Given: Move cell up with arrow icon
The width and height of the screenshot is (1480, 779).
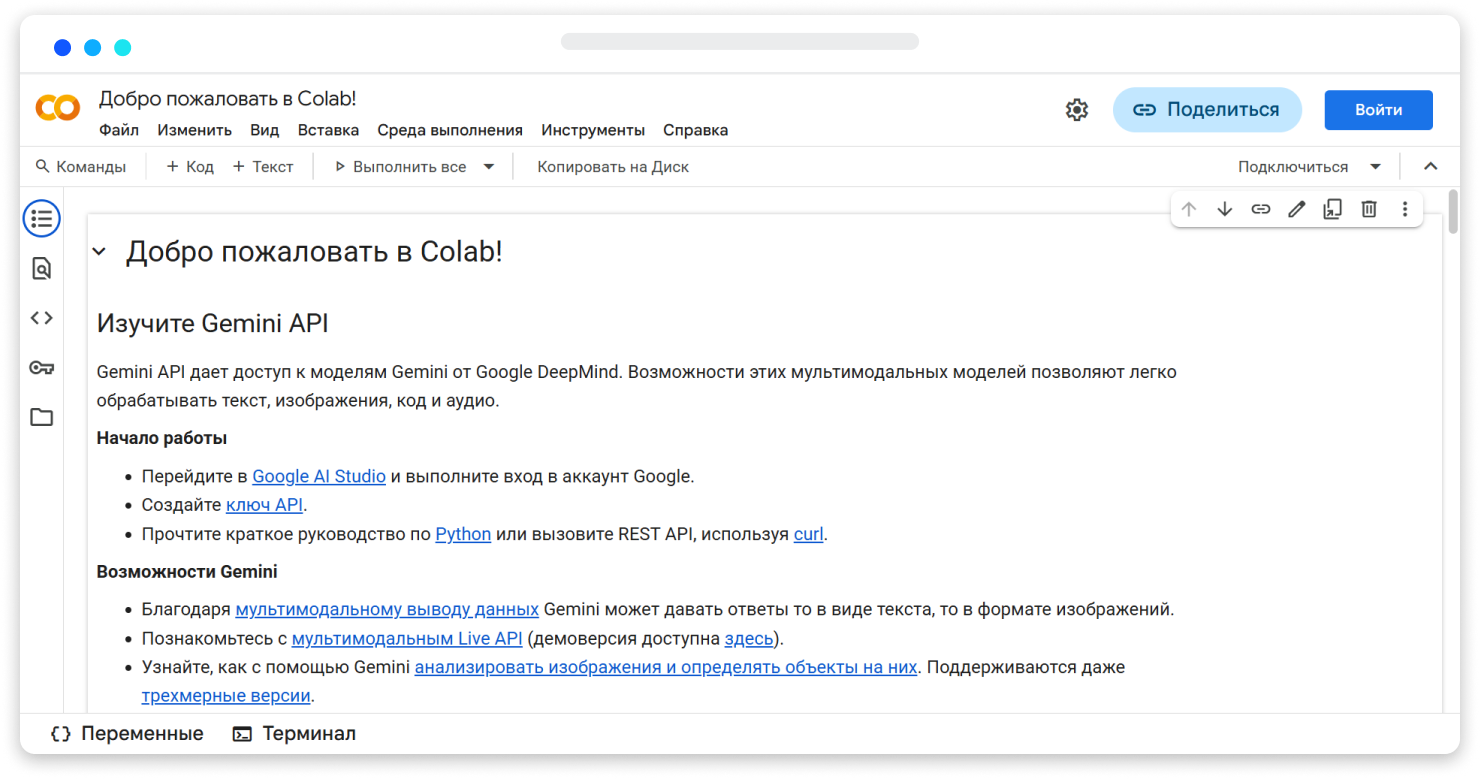Looking at the screenshot, I should click(x=1189, y=209).
